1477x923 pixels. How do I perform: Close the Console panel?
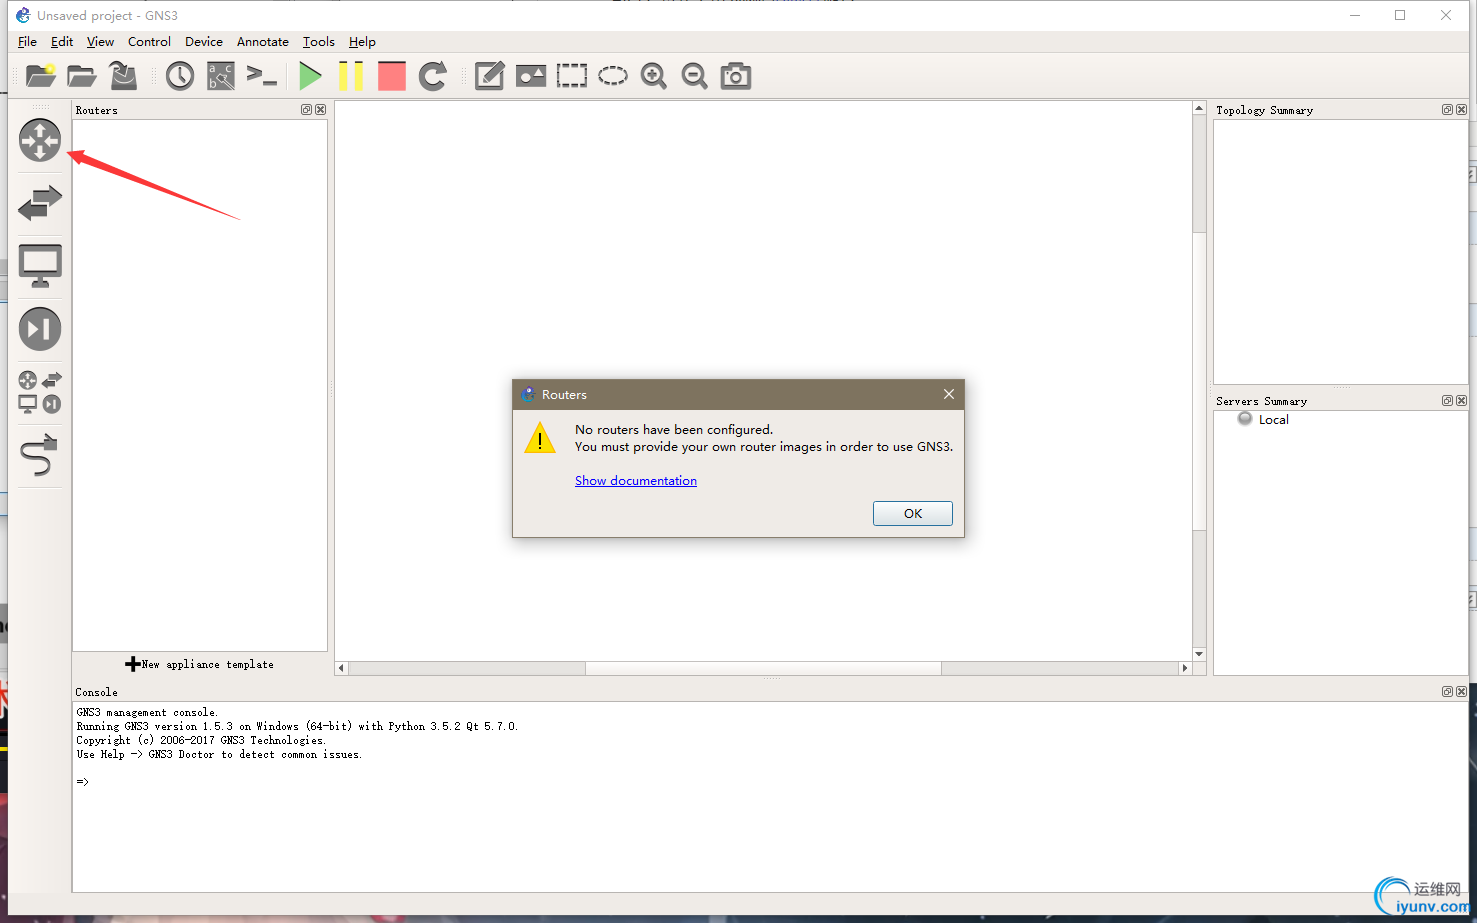point(1461,692)
